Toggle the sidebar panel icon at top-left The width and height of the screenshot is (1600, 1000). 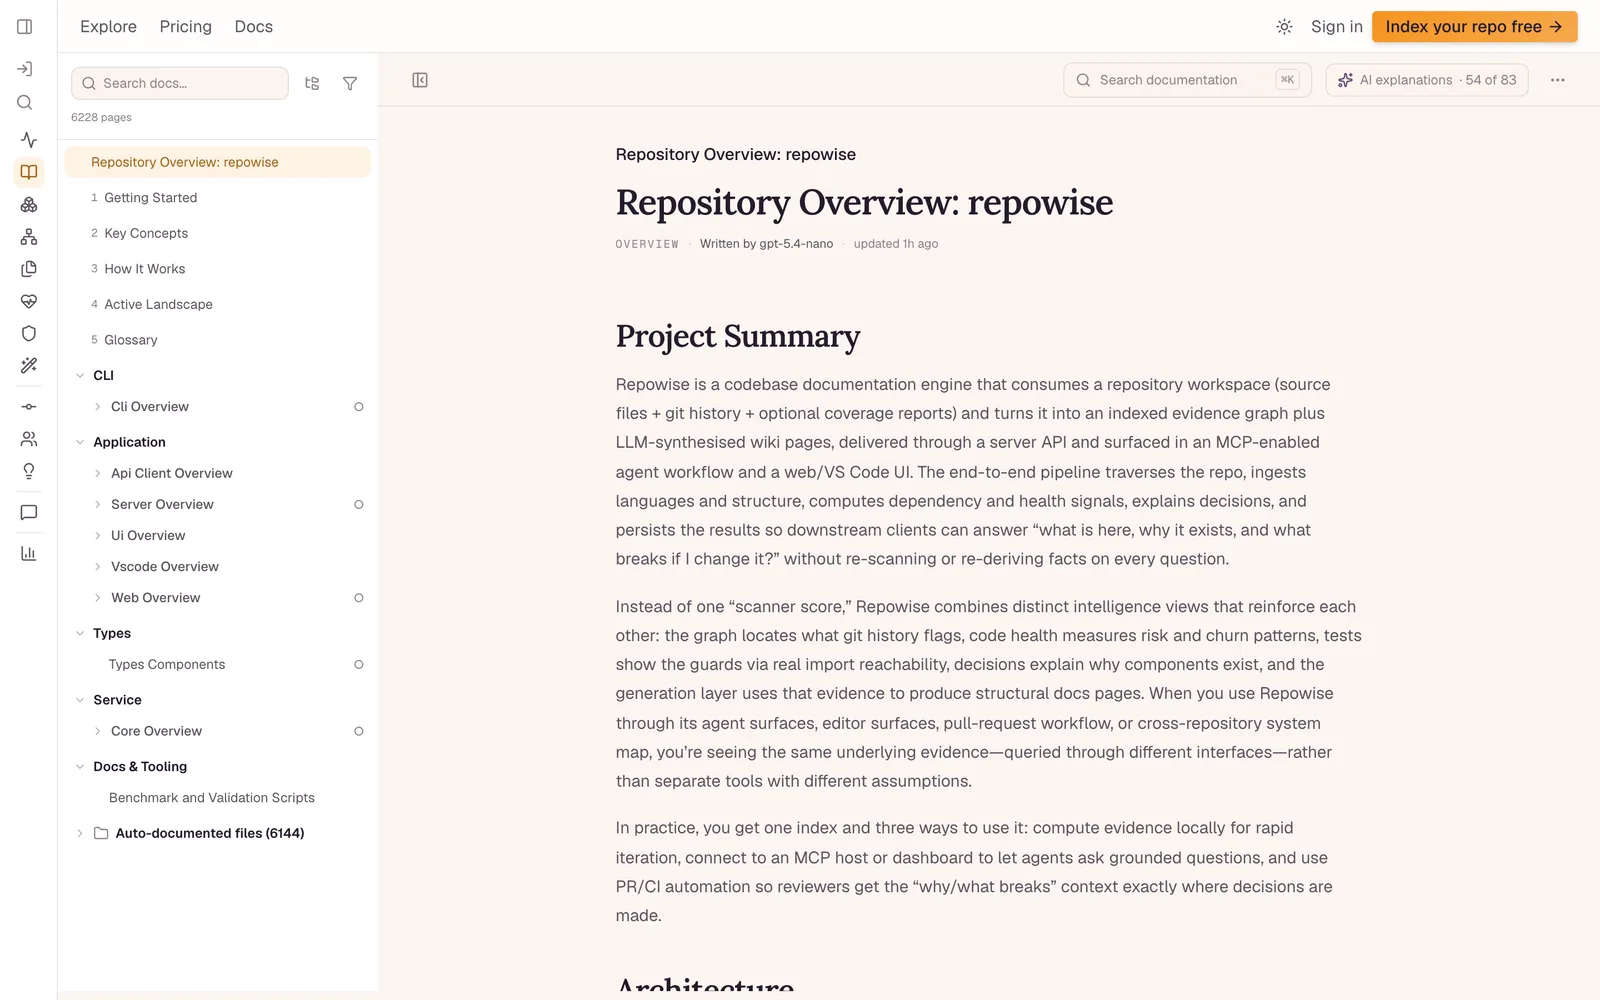coord(25,27)
